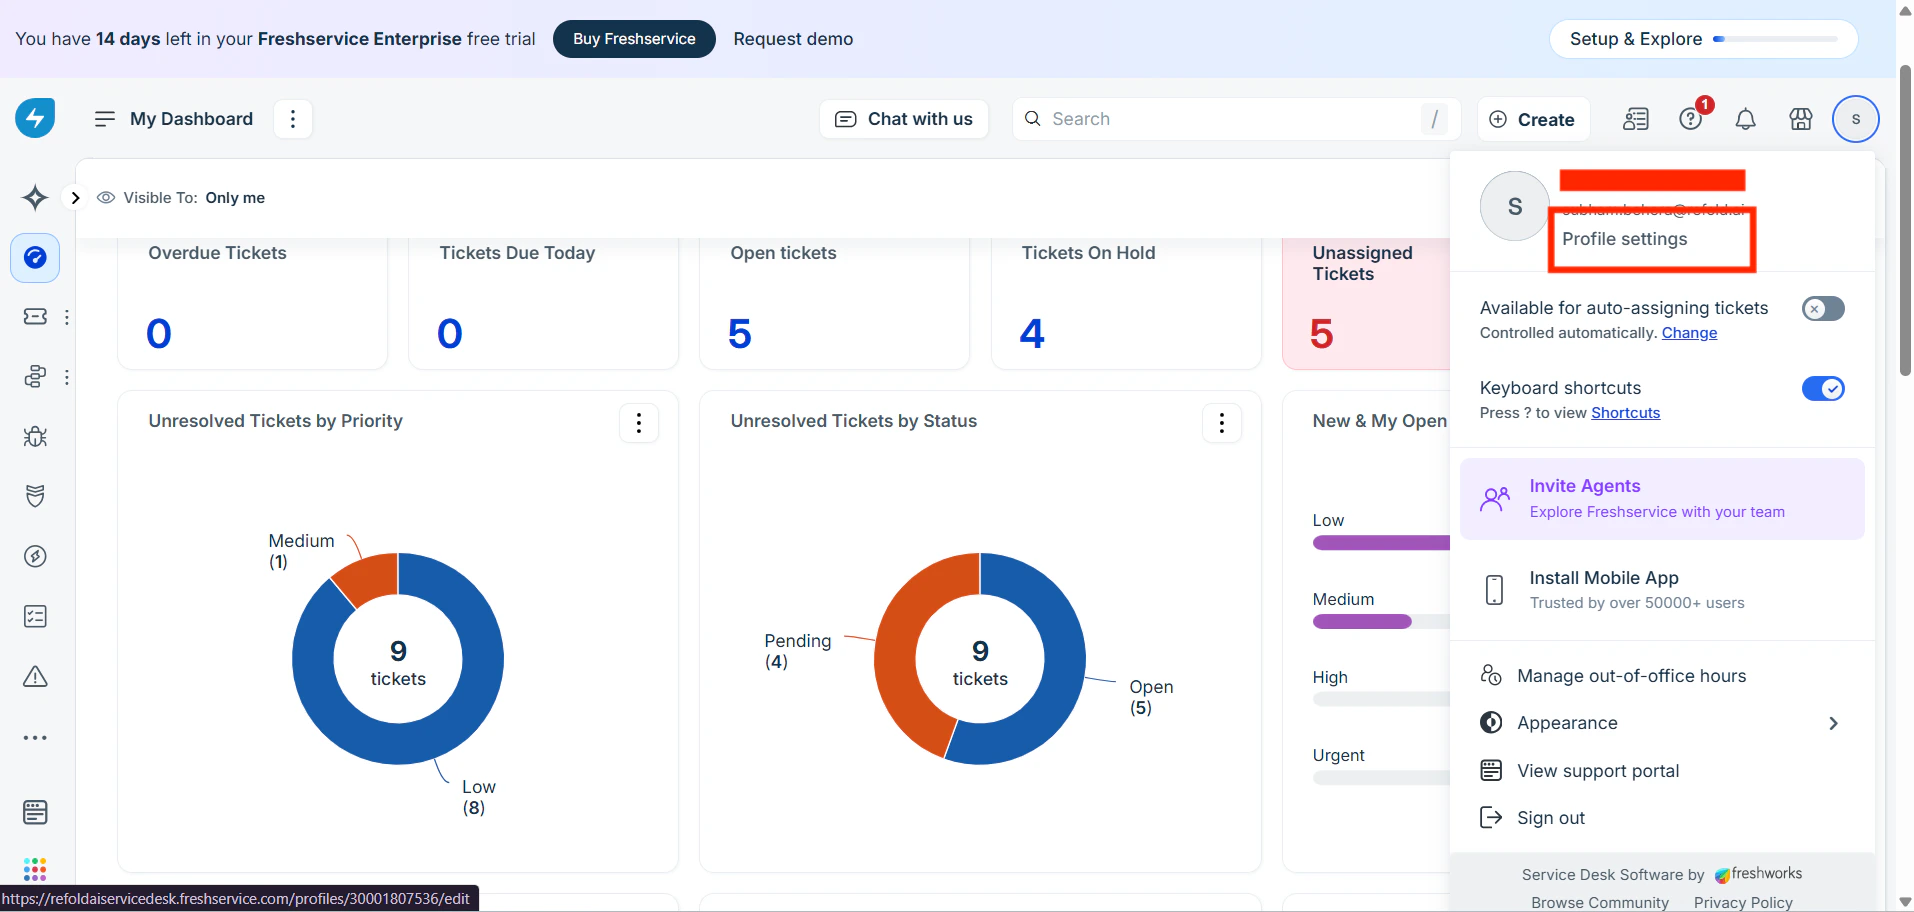
Task: Open the workflow sidebar item's dots menu
Action: coord(67,377)
